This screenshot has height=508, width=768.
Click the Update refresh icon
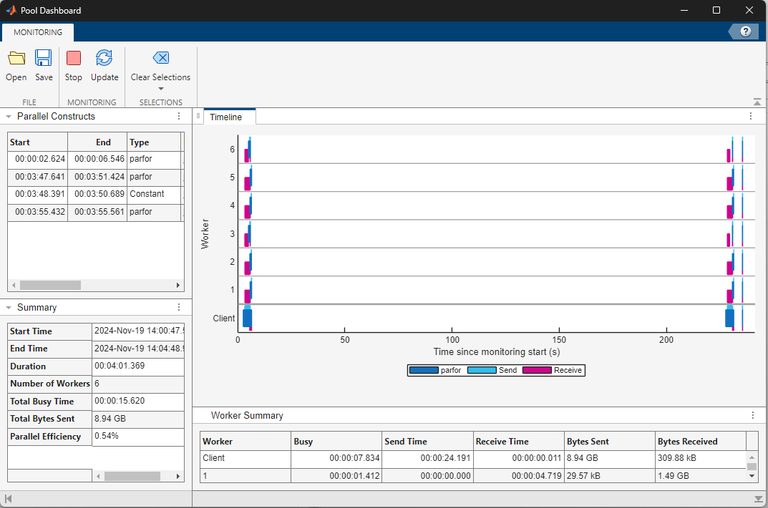click(104, 59)
